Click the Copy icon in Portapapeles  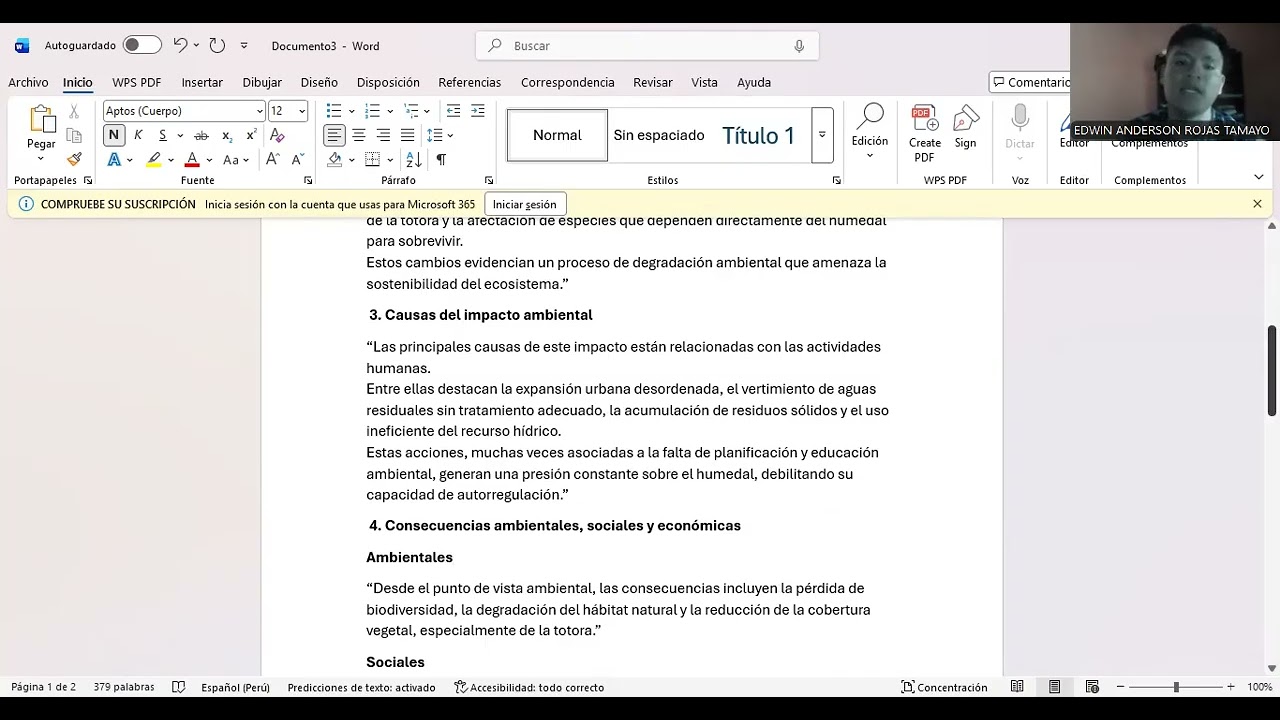[74, 136]
